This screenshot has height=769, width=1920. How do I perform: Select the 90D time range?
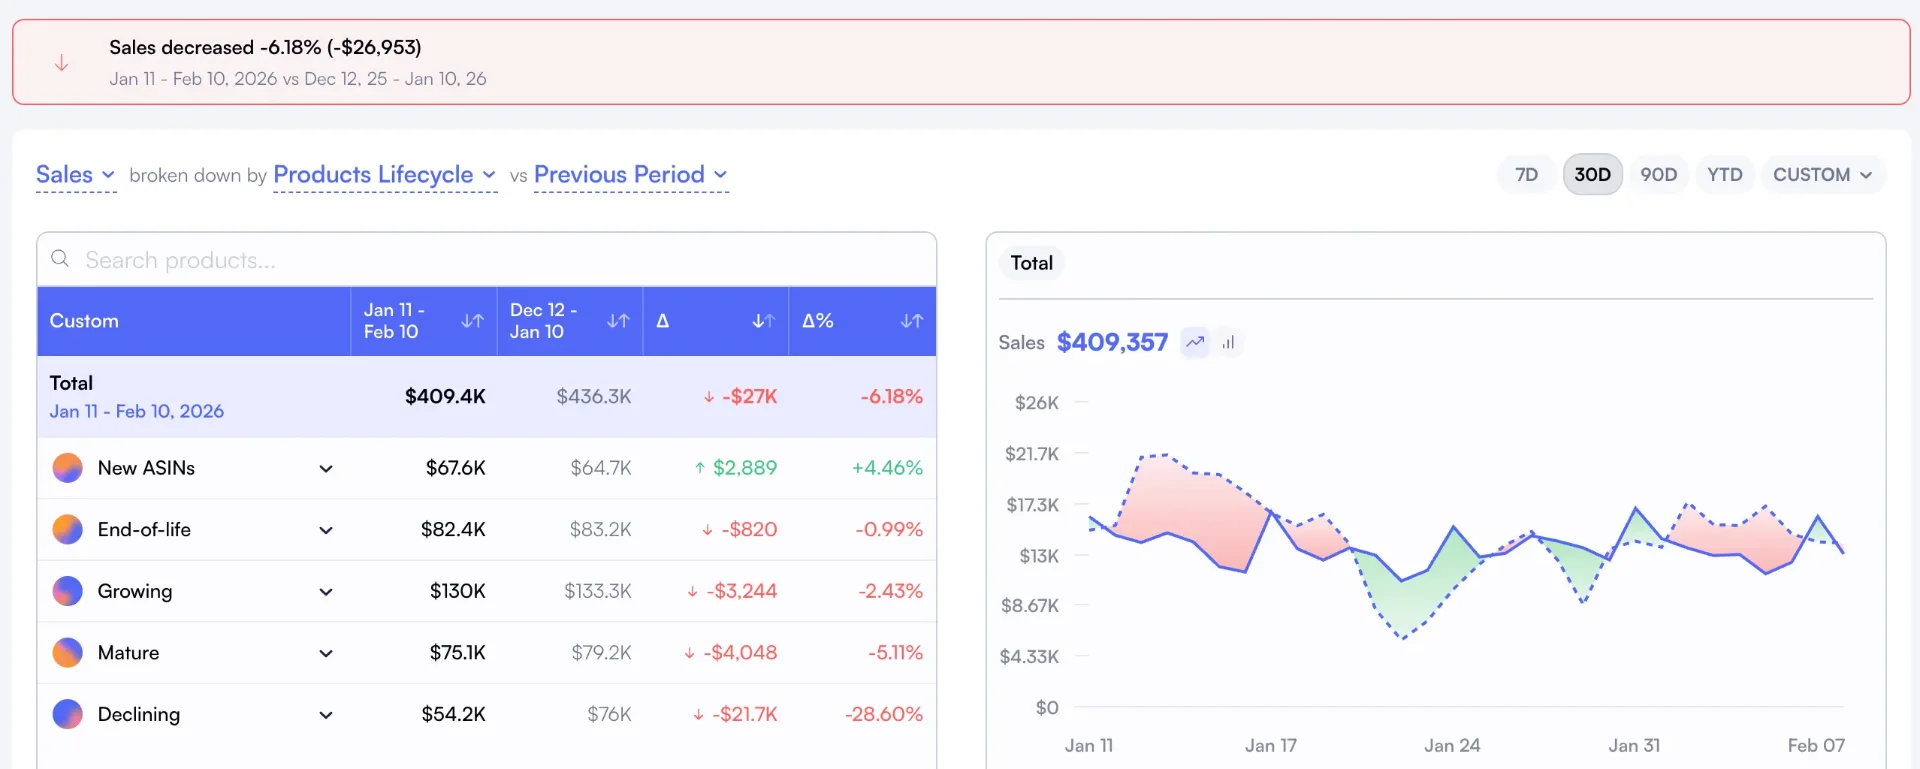(x=1658, y=175)
